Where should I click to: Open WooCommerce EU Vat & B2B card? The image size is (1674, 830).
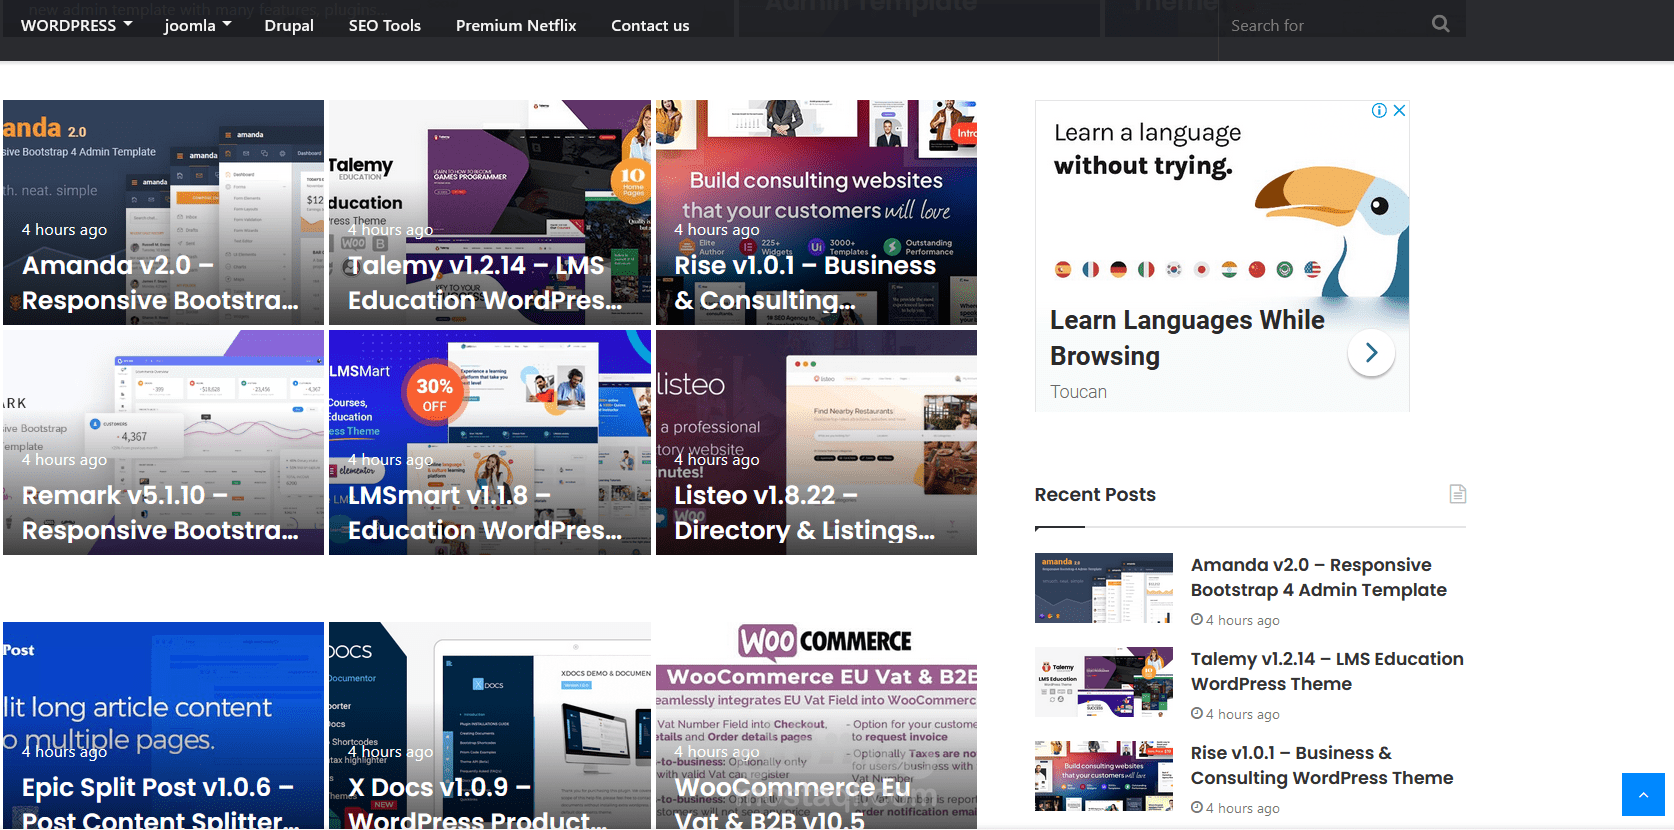pyautogui.click(x=816, y=726)
